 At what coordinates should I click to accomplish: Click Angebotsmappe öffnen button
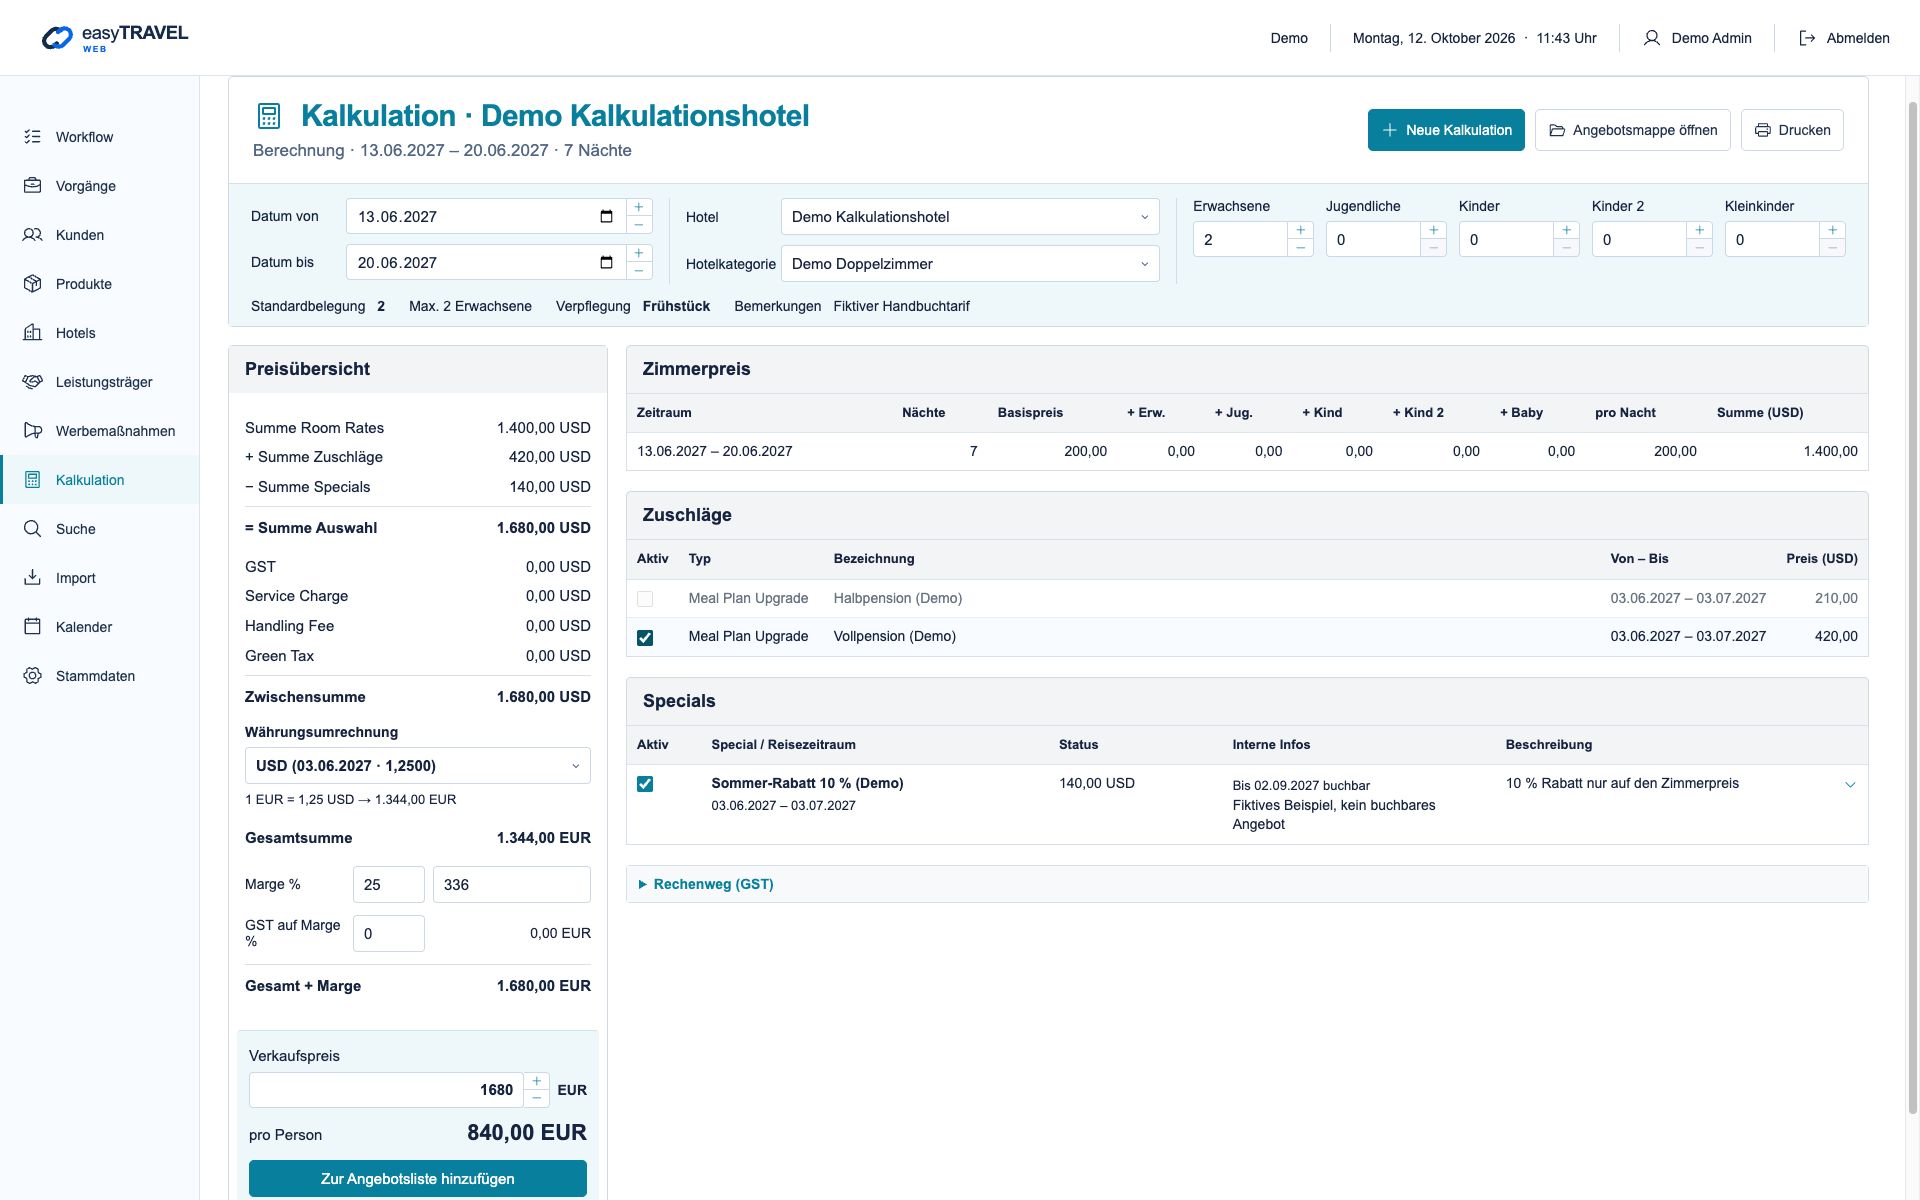1633,130
